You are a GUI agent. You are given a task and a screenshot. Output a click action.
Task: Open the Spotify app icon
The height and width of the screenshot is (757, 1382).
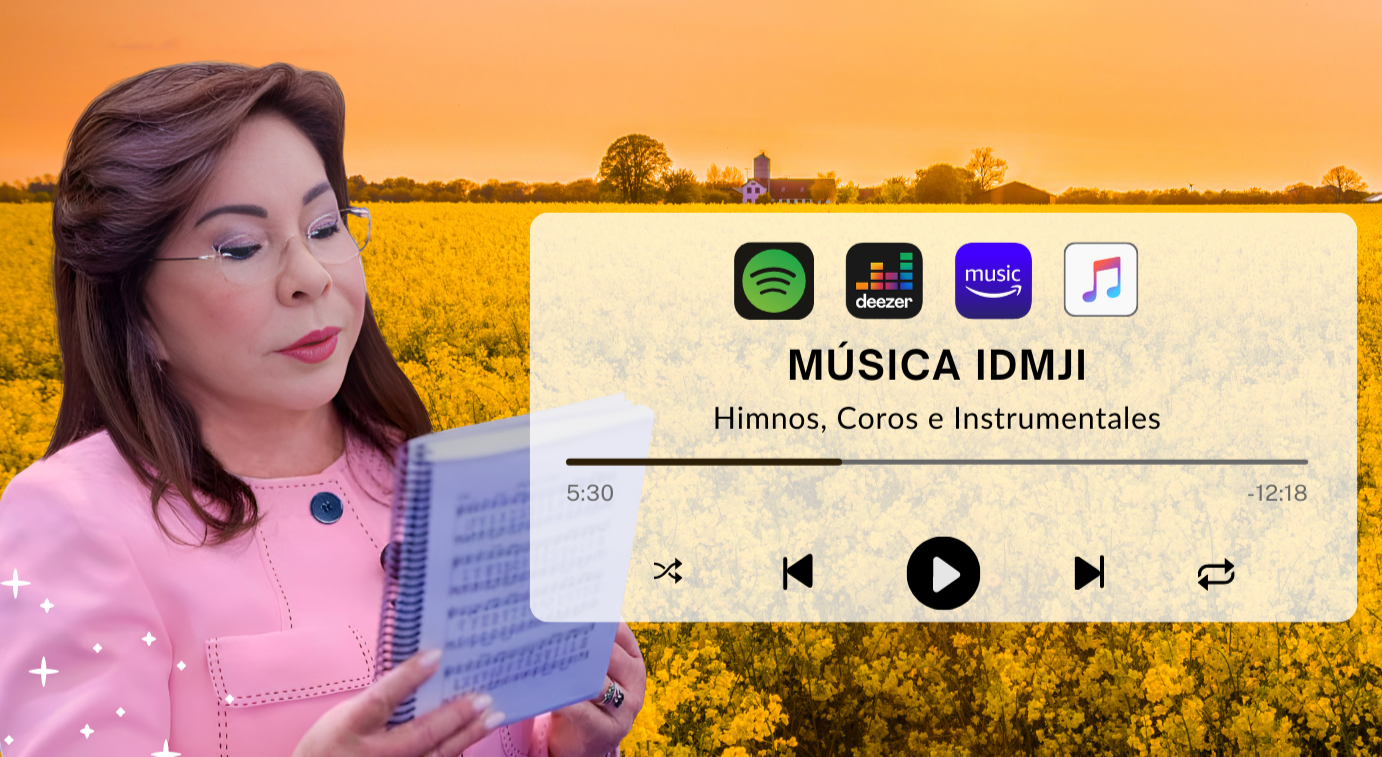tap(774, 280)
